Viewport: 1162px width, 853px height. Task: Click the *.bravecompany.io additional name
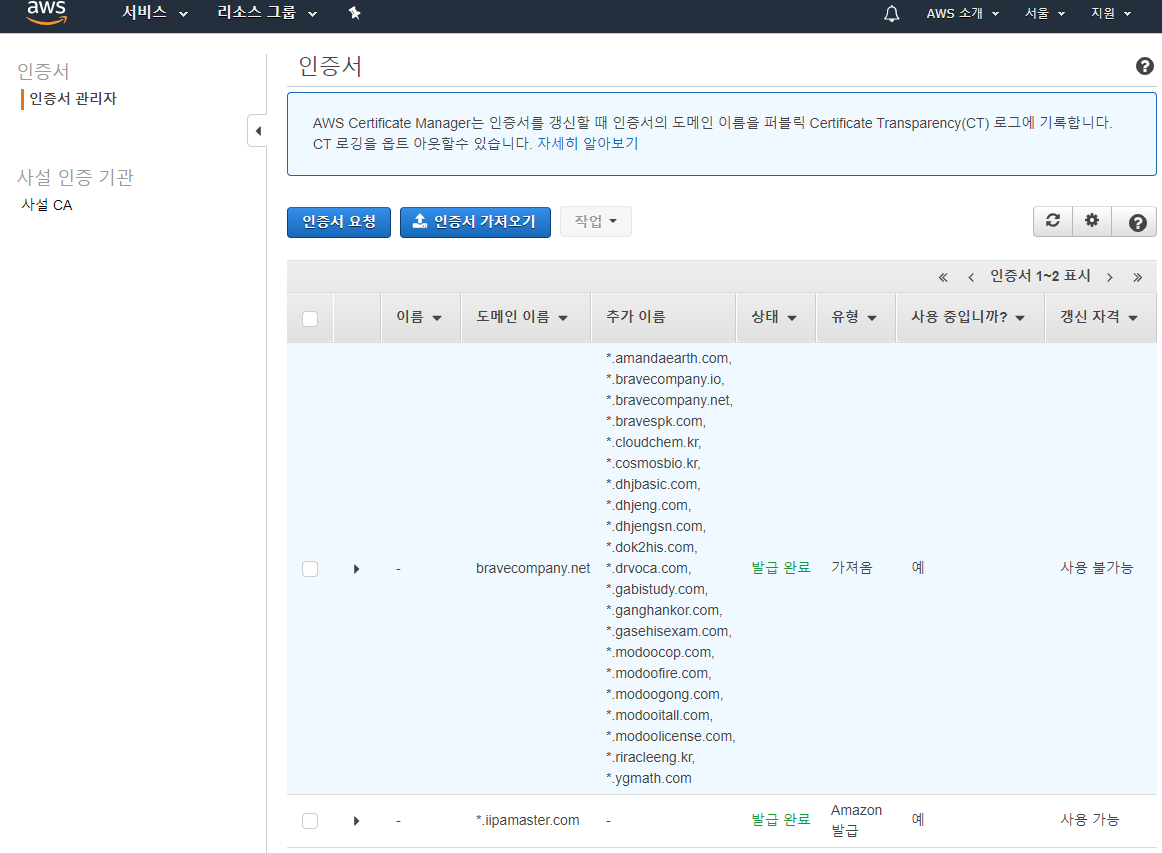coord(665,379)
